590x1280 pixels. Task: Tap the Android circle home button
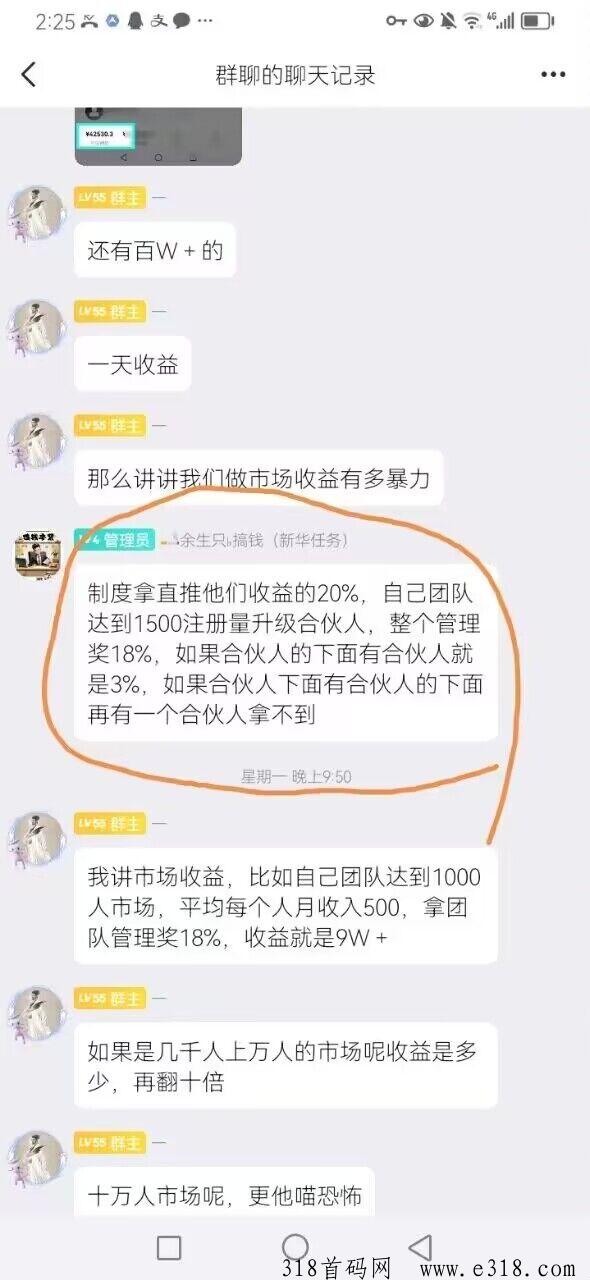(295, 1246)
